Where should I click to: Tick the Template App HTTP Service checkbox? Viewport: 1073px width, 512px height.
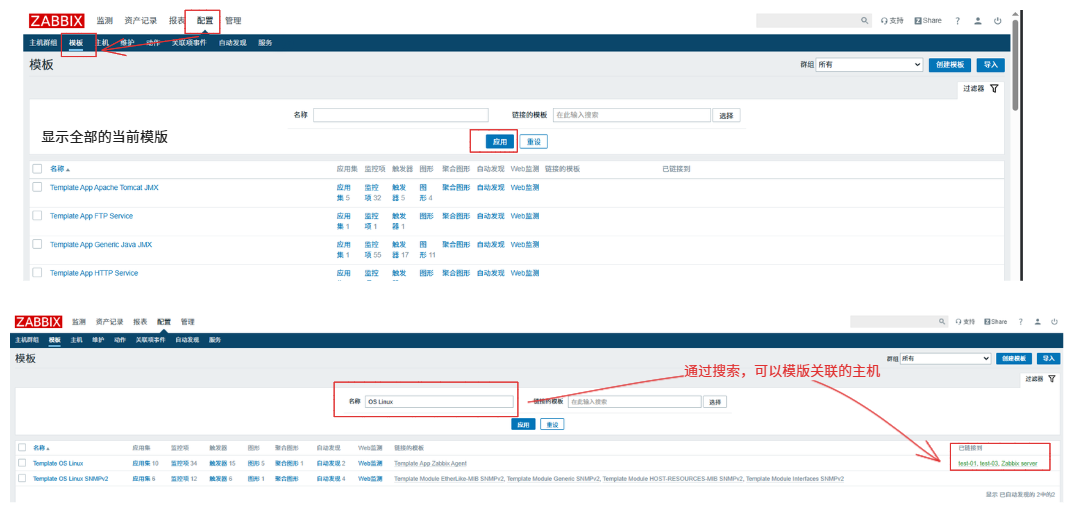pos(37,272)
